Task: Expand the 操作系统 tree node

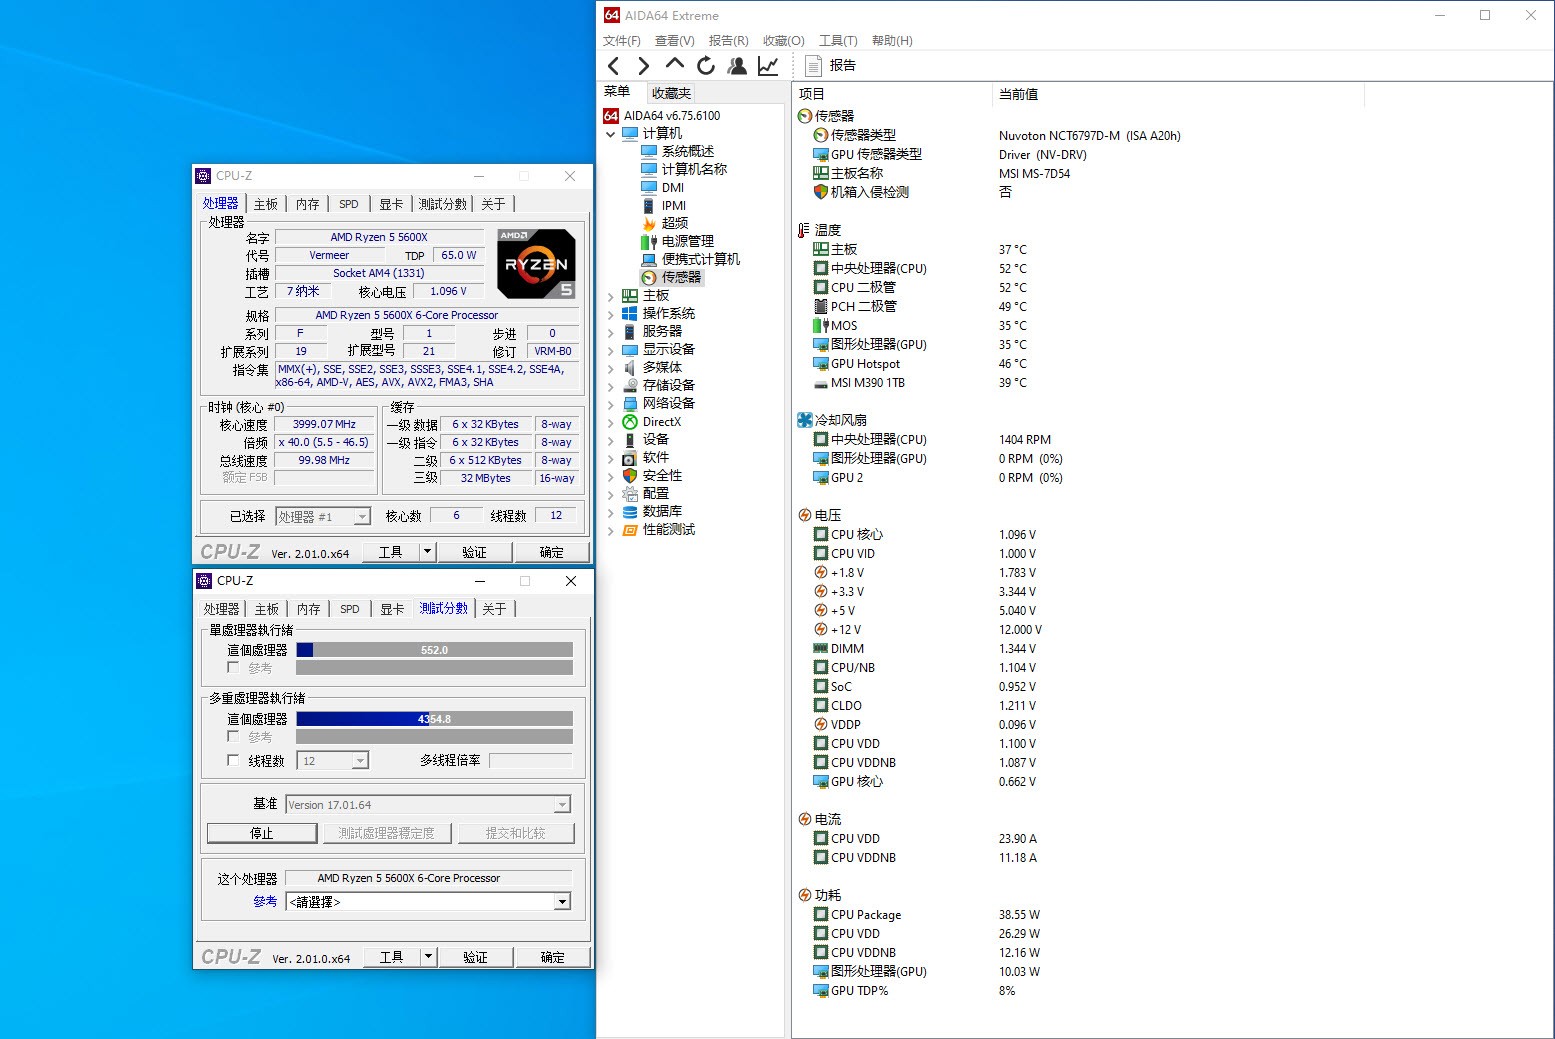Action: click(x=611, y=313)
